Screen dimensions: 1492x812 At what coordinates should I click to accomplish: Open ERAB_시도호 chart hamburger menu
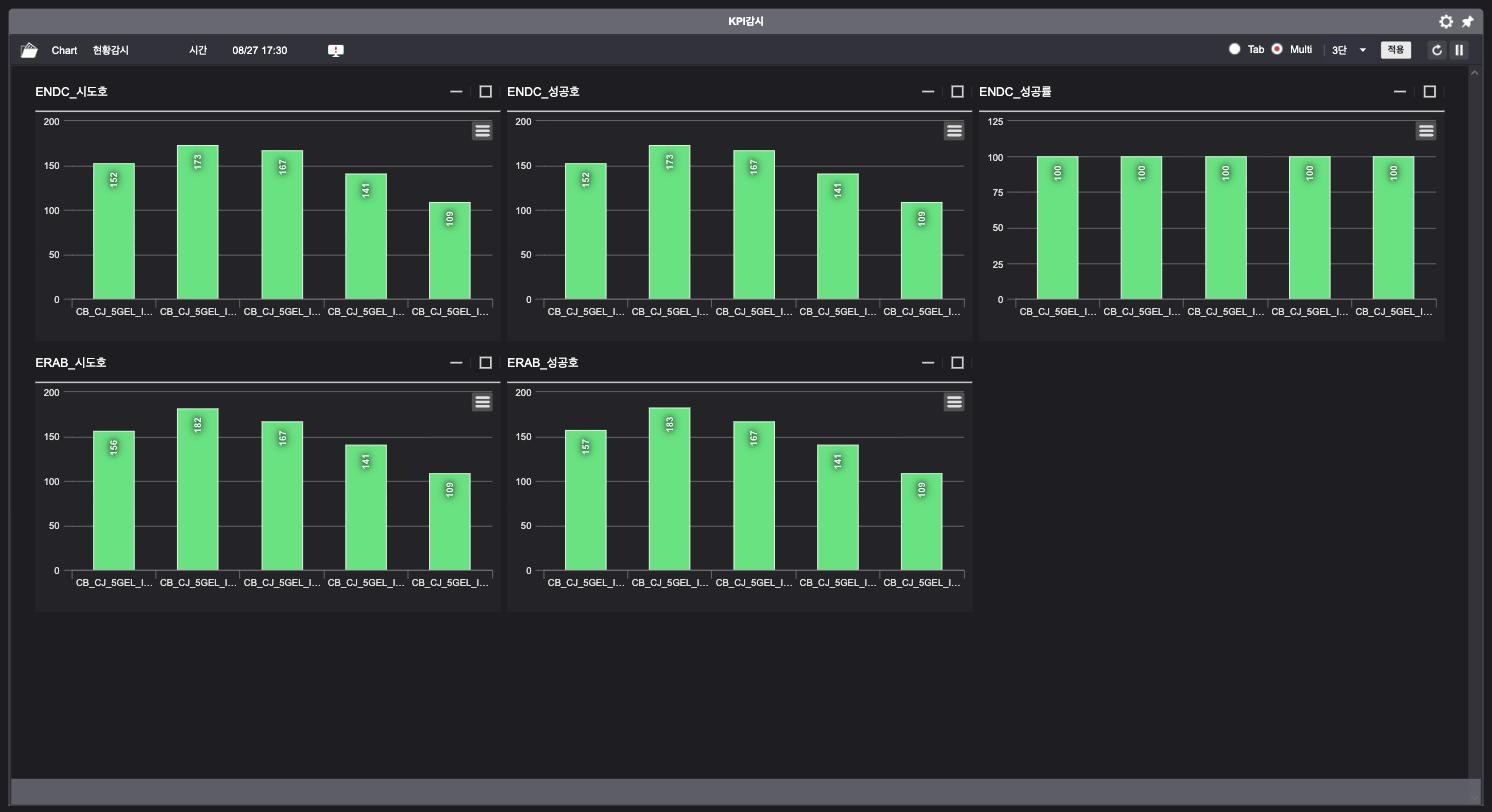pyautogui.click(x=482, y=402)
